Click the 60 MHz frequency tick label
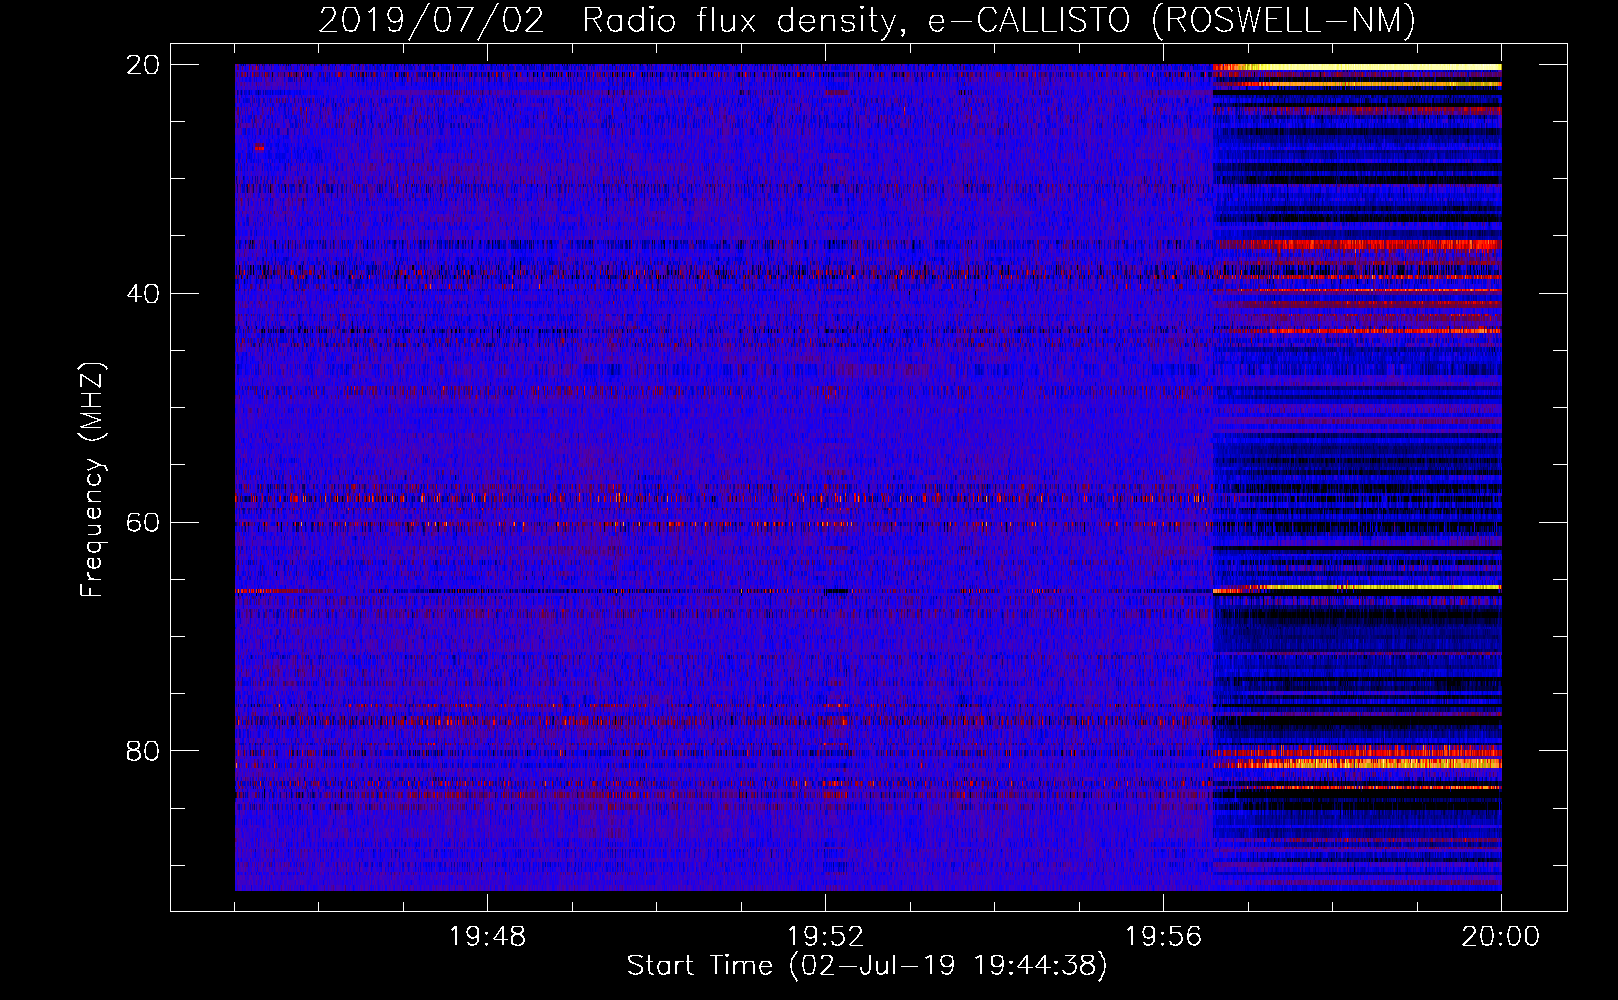The image size is (1618, 1000). (x=143, y=522)
